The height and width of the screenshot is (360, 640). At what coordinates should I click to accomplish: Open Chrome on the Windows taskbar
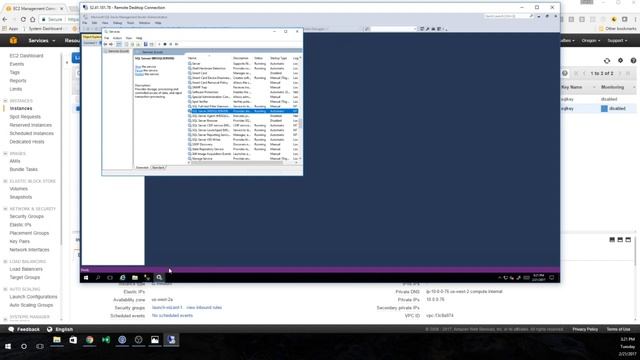point(89,340)
